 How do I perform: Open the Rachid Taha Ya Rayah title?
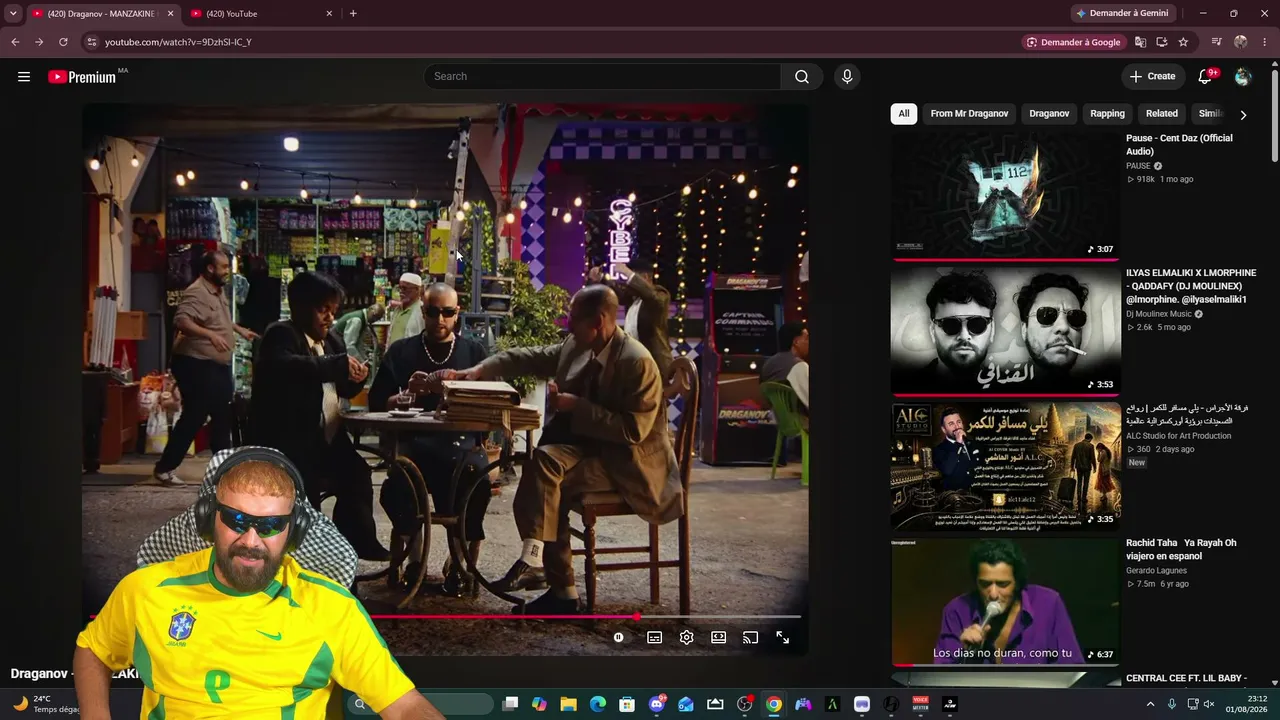click(1181, 550)
